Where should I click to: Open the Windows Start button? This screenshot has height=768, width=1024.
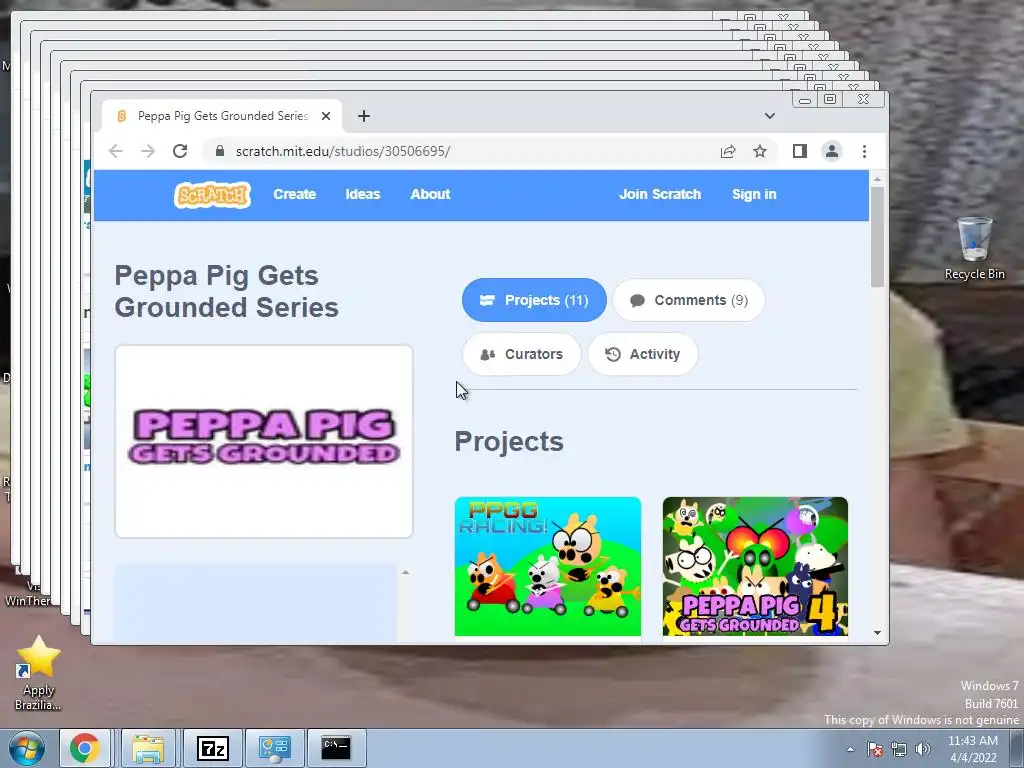pos(27,748)
